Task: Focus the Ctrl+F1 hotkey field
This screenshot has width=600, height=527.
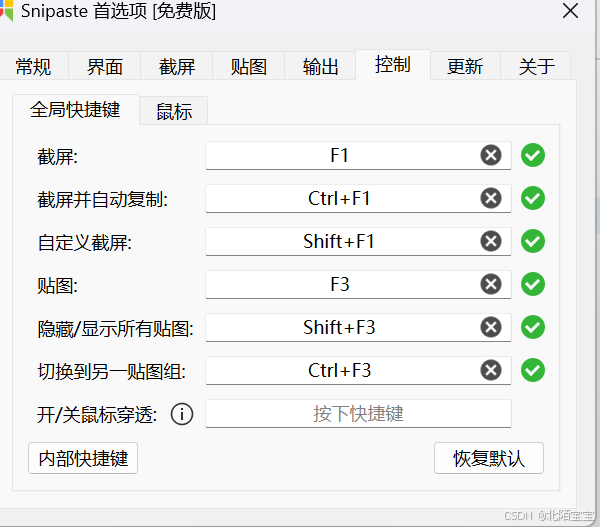Action: [x=358, y=198]
